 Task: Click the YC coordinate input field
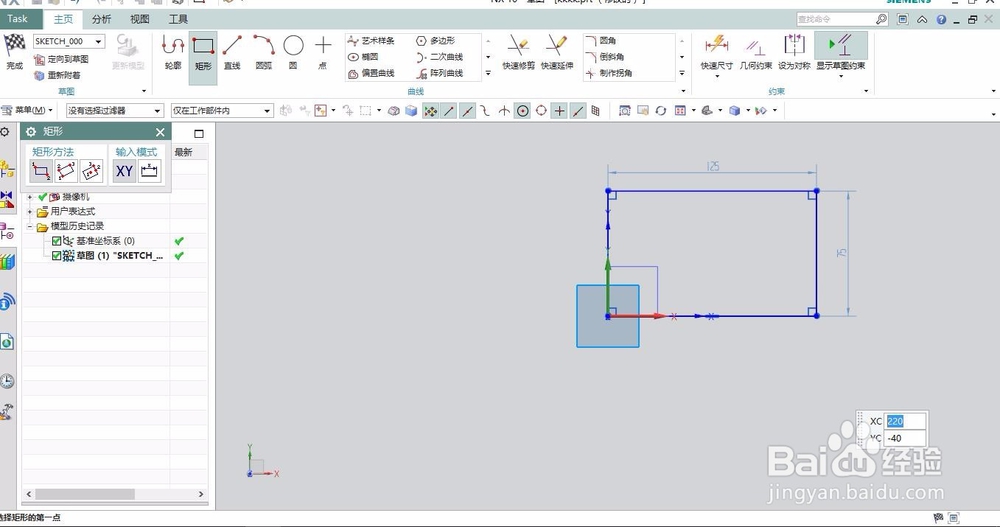[x=905, y=438]
